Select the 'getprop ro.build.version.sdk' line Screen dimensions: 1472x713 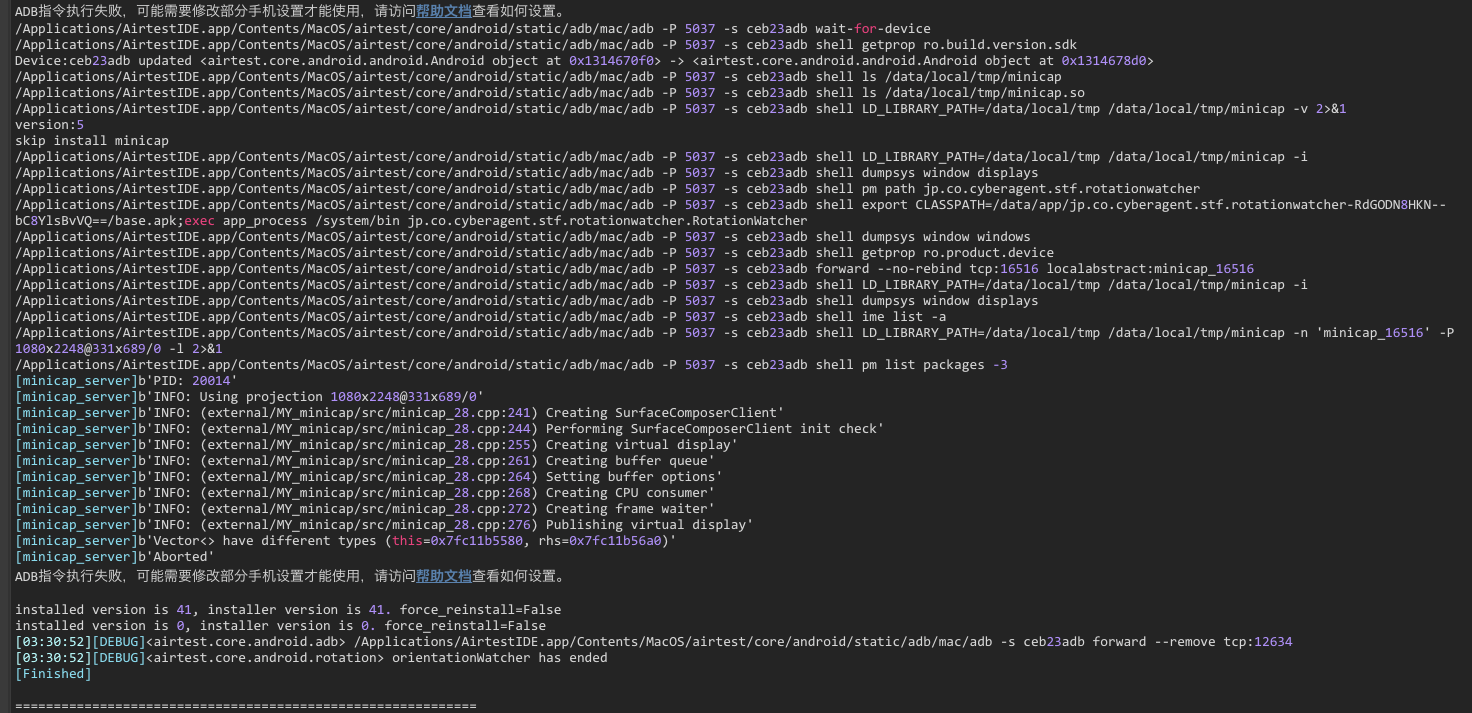(x=545, y=45)
